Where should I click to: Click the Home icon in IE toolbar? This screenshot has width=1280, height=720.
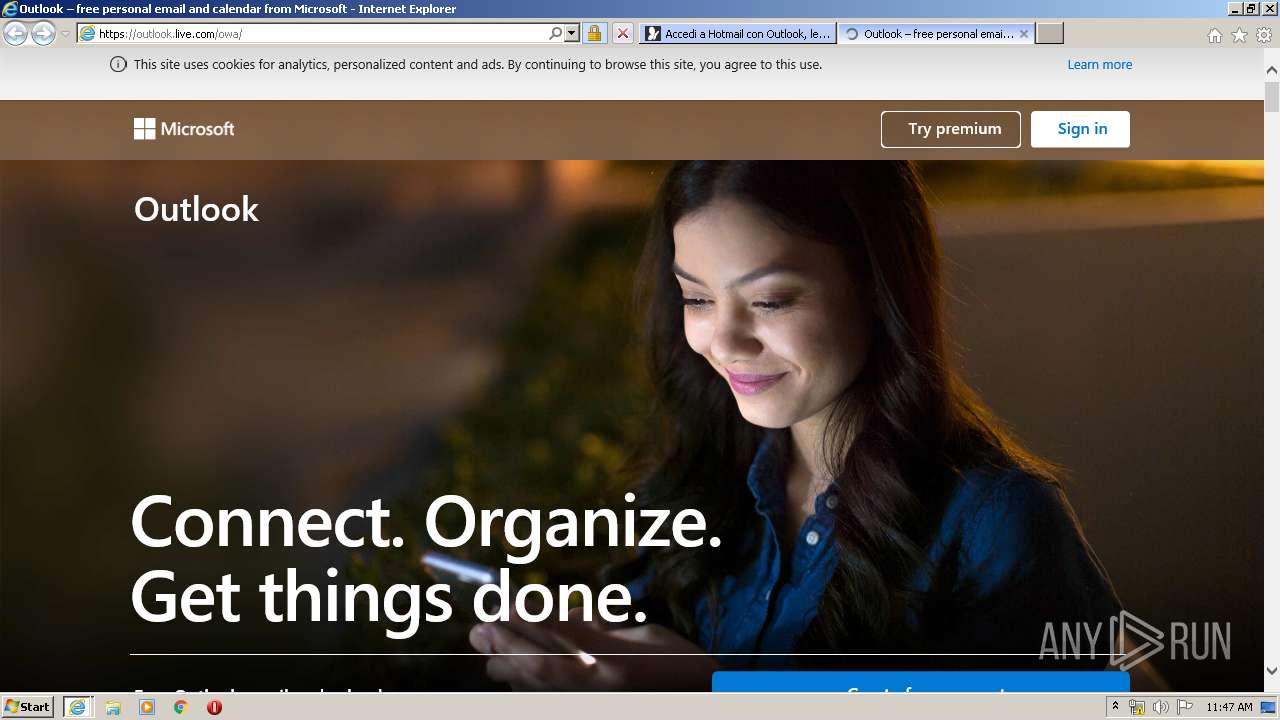coord(1214,35)
